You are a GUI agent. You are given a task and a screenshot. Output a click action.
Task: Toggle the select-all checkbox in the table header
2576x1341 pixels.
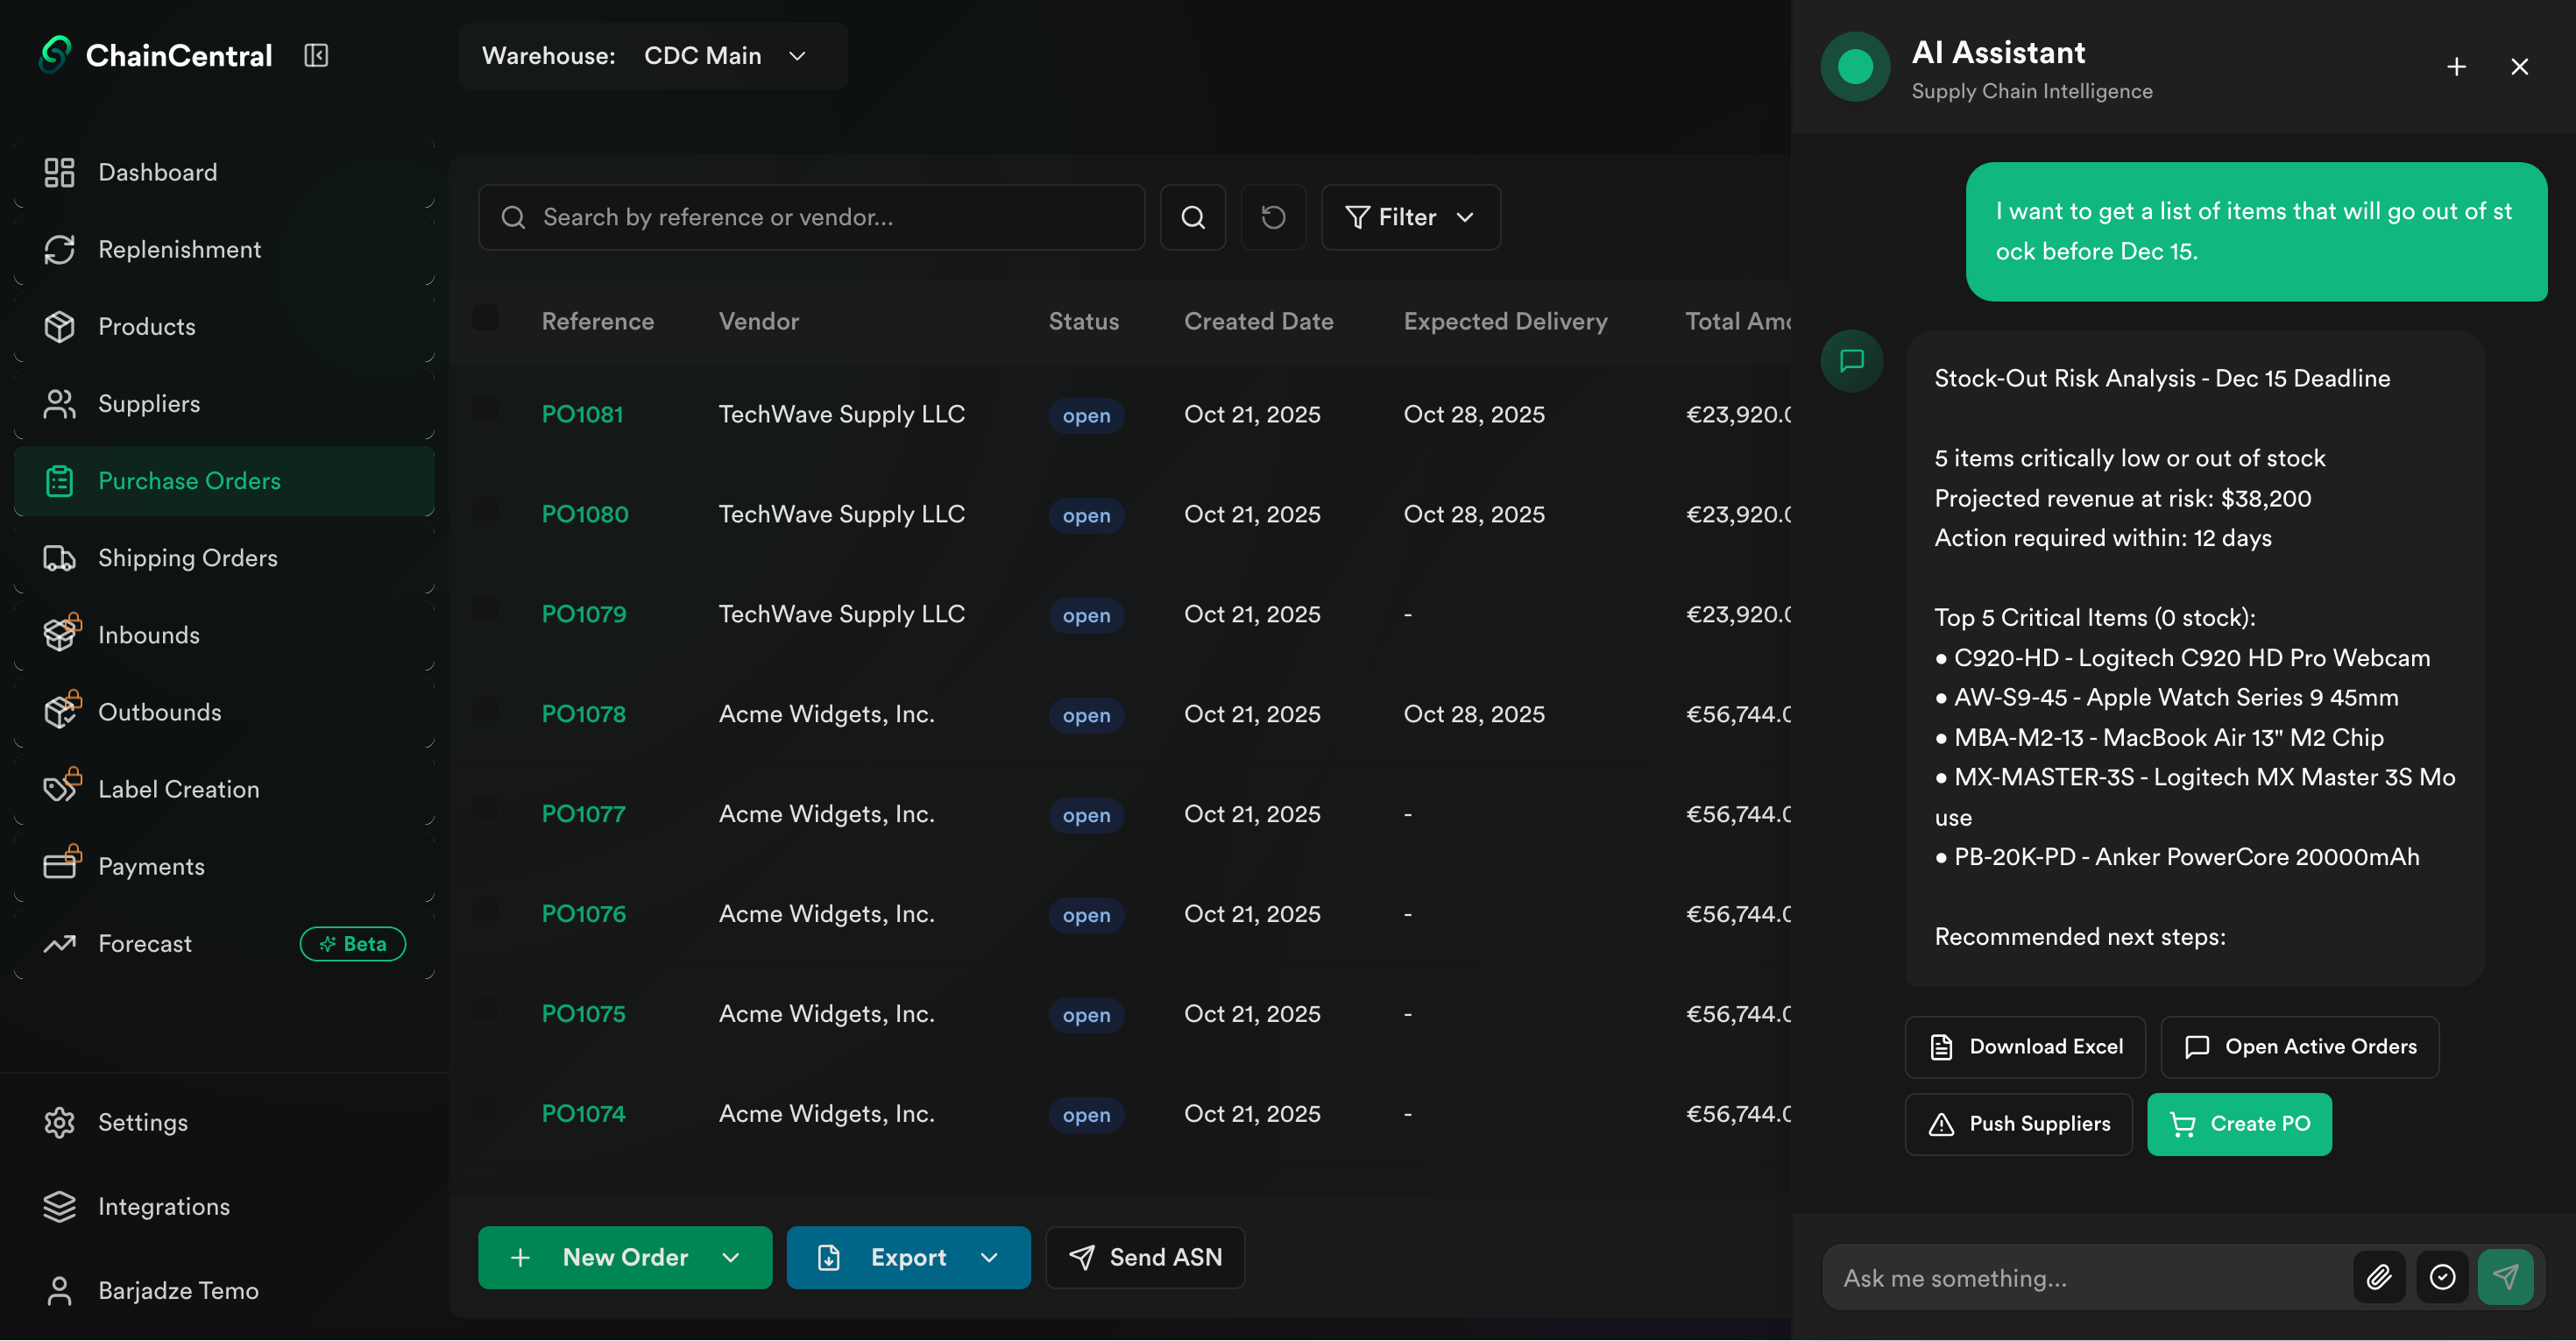click(x=487, y=317)
